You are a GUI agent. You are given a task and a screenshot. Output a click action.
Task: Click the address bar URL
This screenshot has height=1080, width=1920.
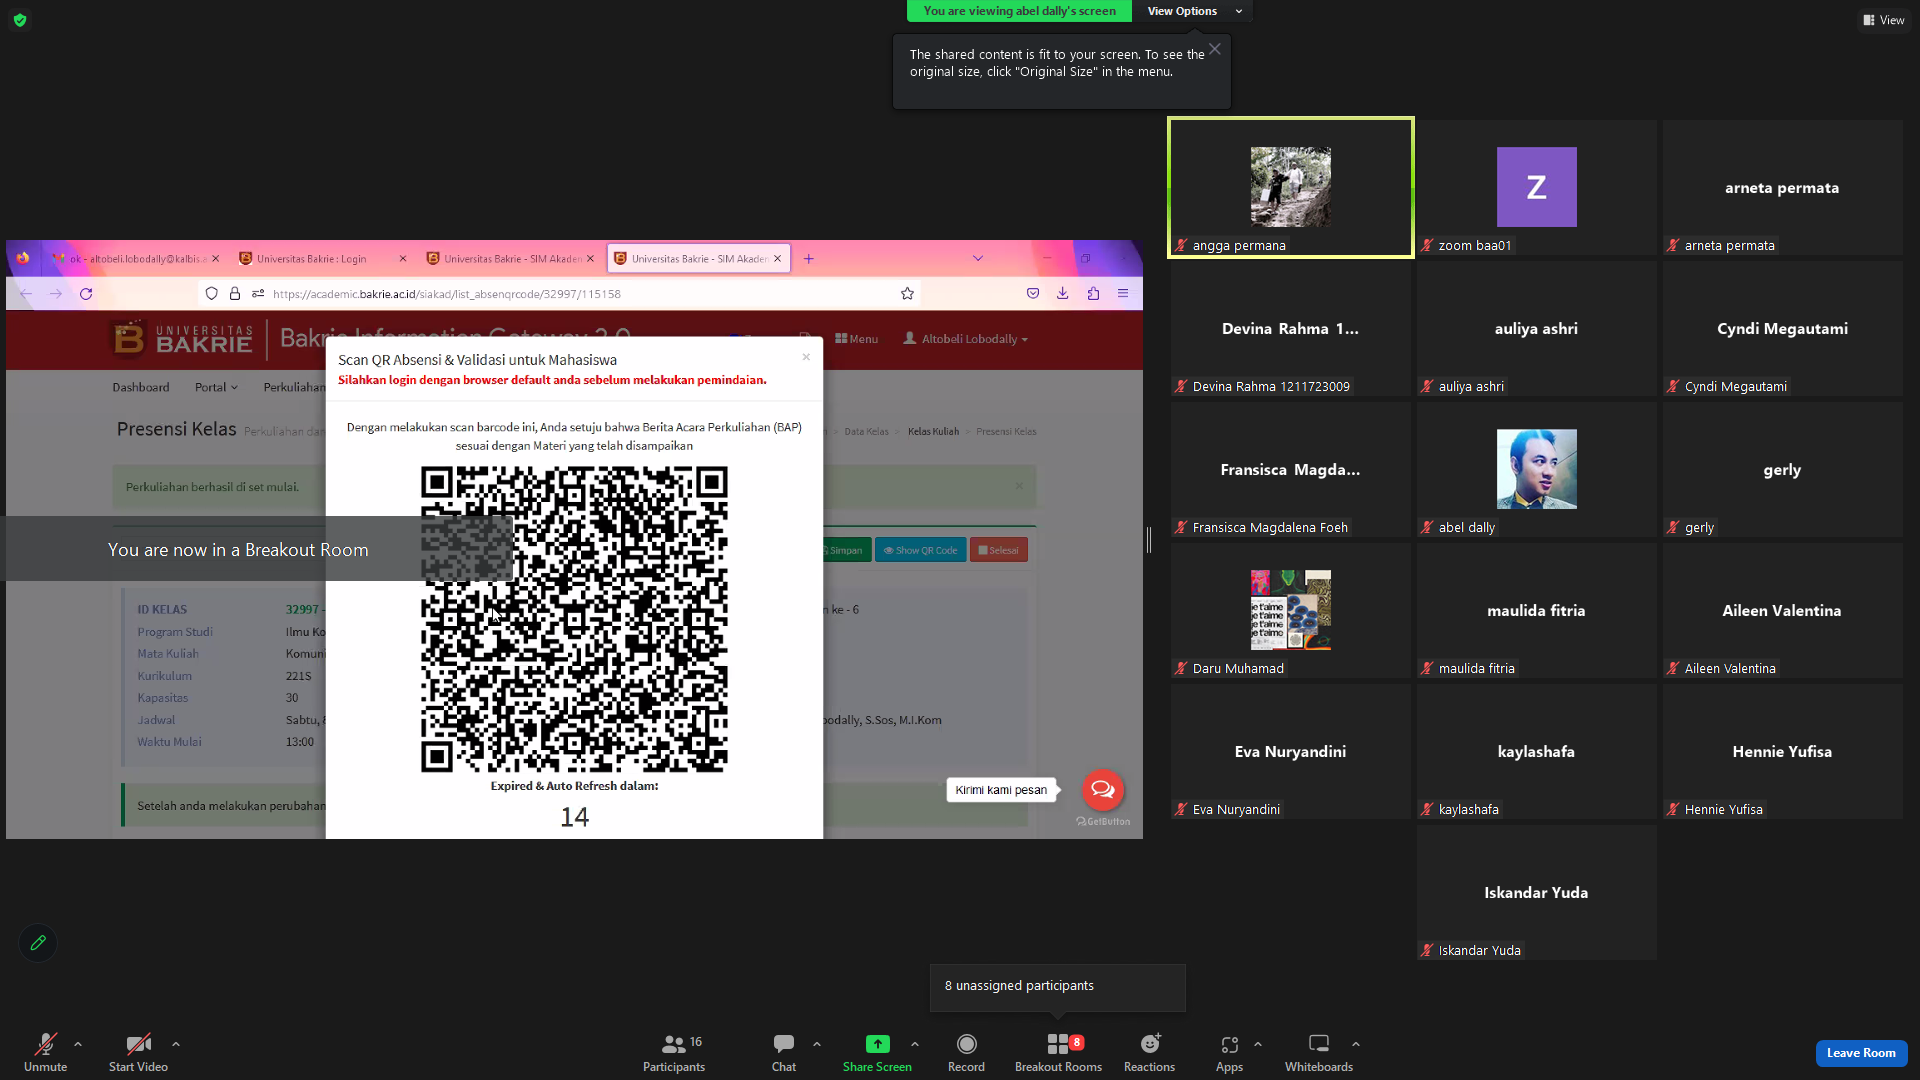coord(446,294)
